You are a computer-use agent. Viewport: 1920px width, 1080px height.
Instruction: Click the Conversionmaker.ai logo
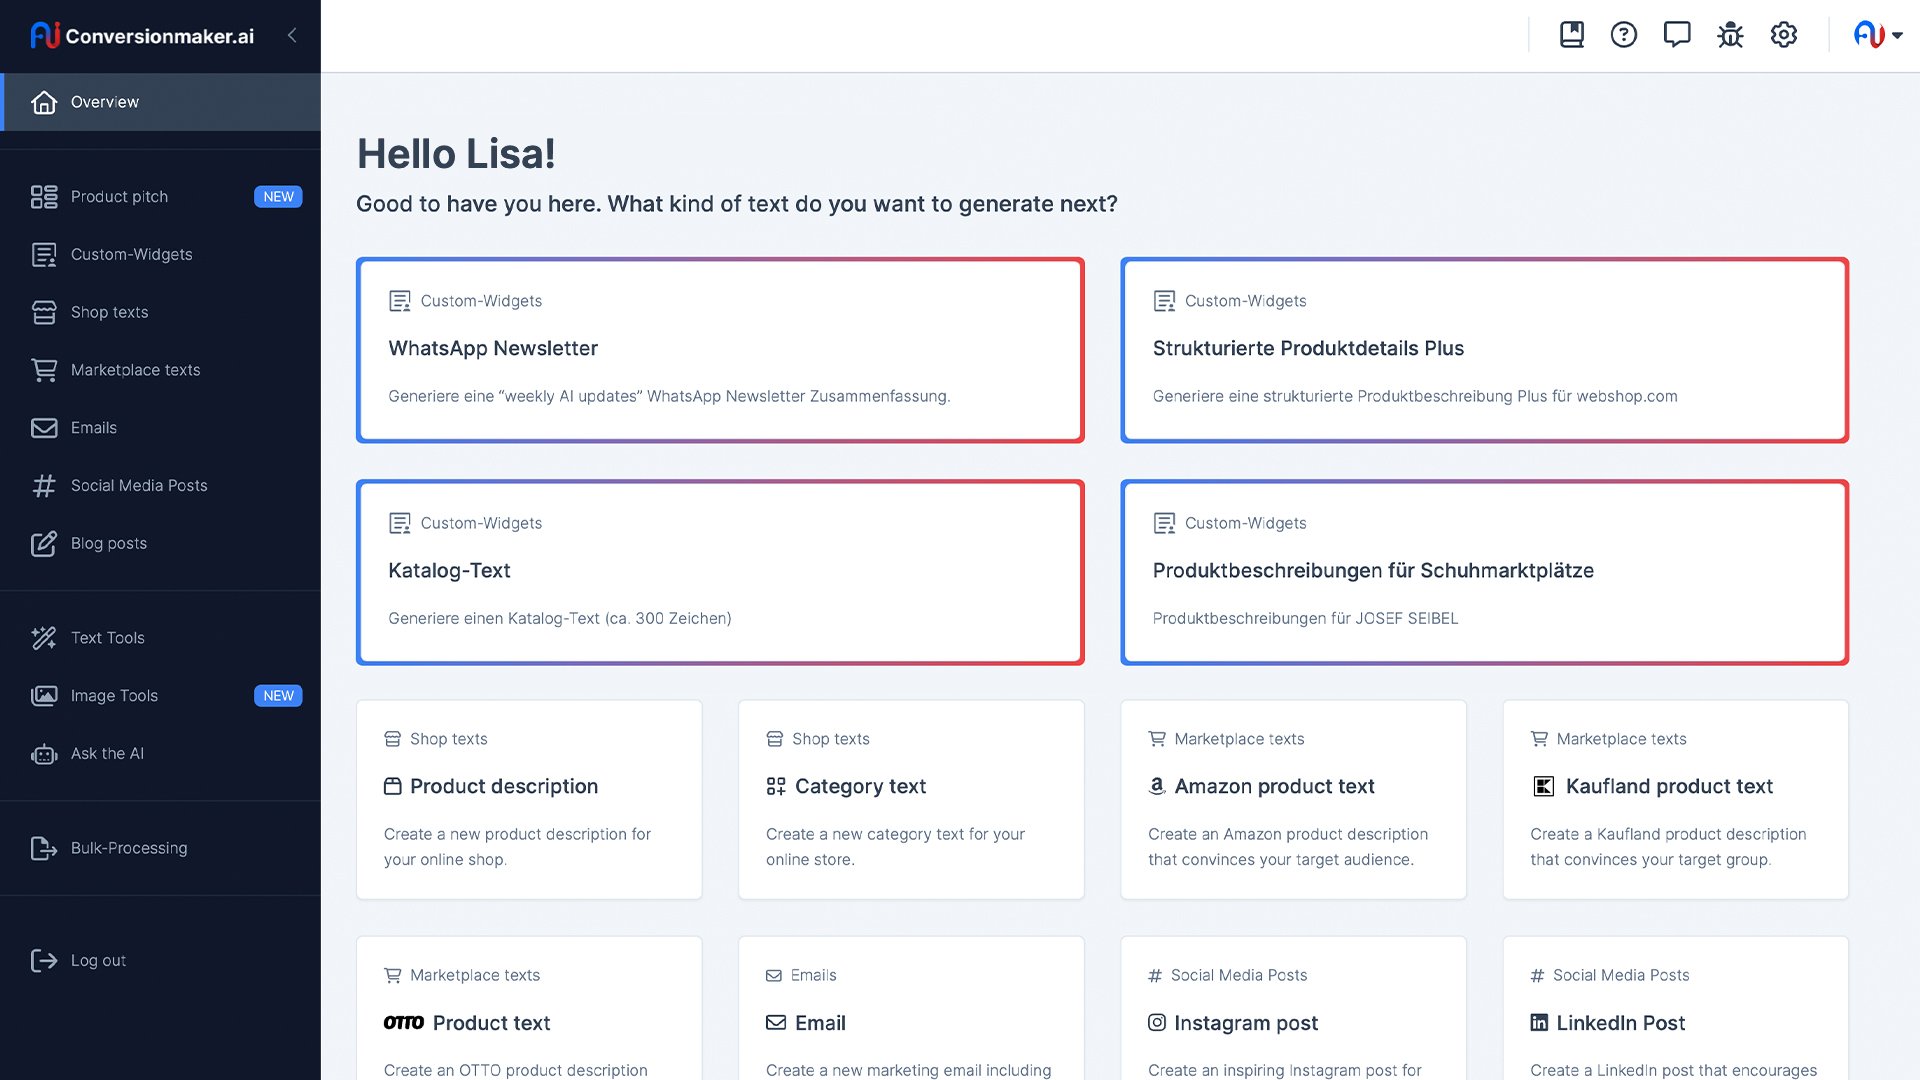142,36
